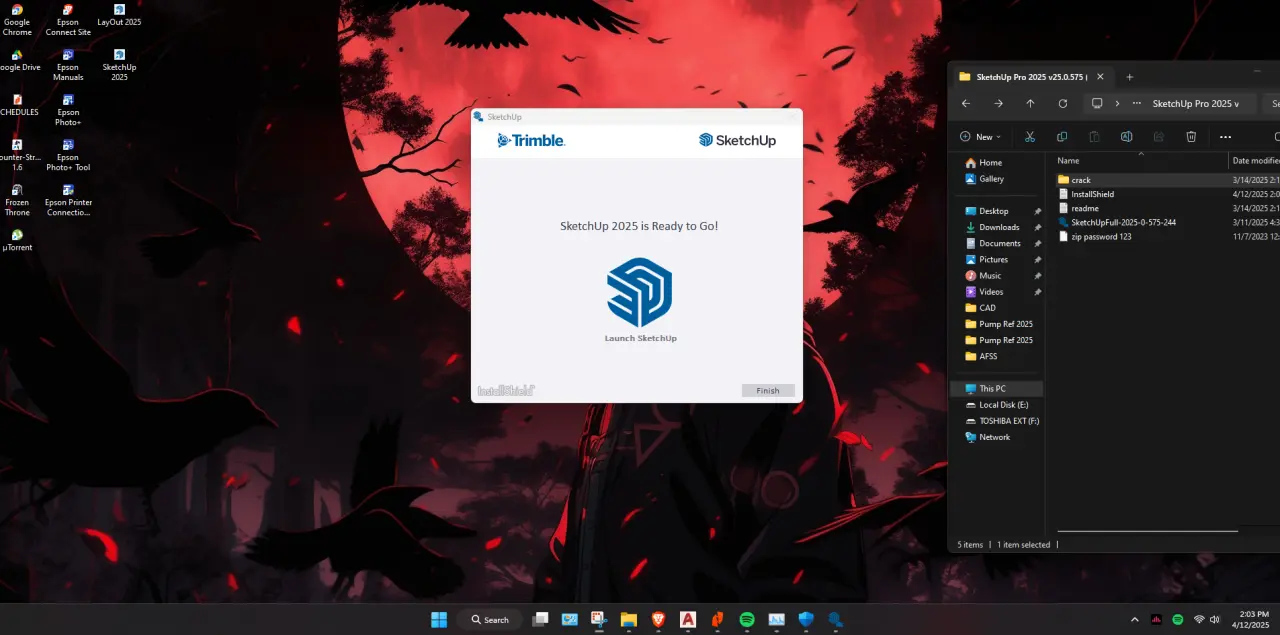This screenshot has height=635, width=1280.
Task: Add a new File Explorer tab
Action: 1130,77
